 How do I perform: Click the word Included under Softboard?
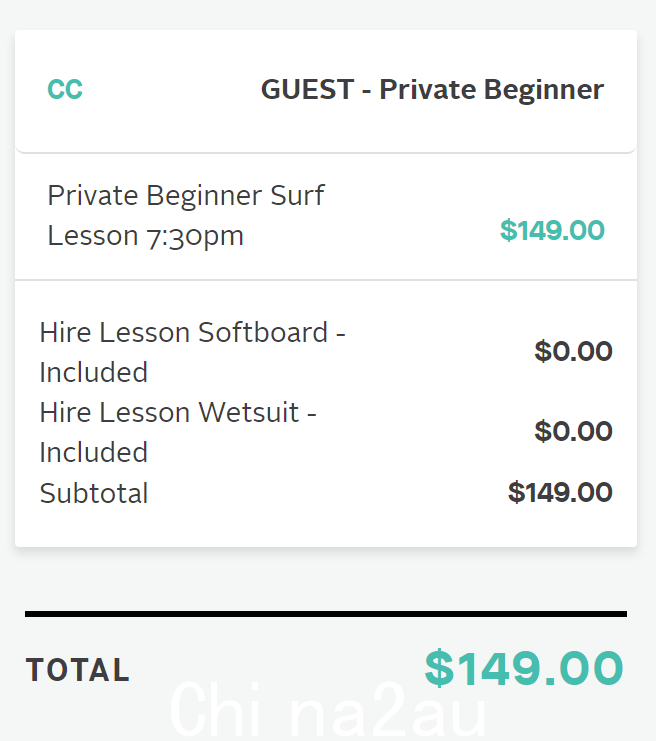[94, 372]
